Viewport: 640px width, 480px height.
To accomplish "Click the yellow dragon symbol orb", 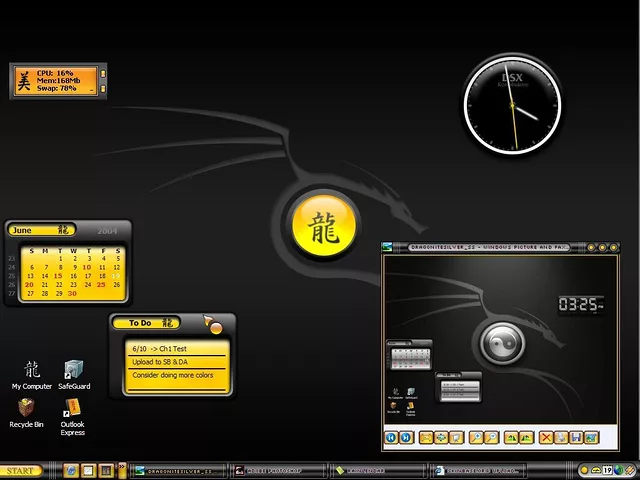I will click(x=325, y=224).
